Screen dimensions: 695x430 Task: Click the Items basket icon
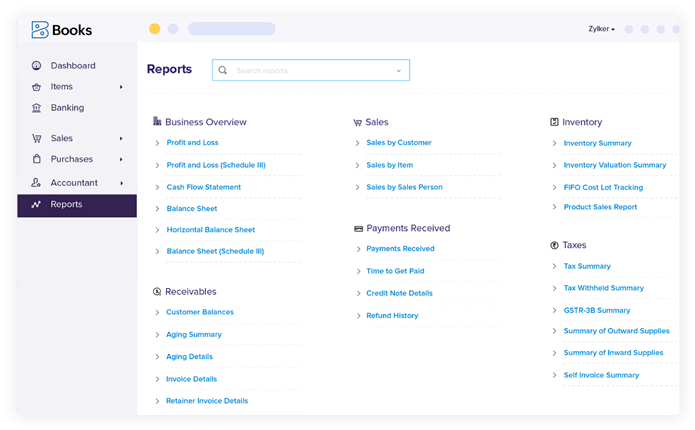(36, 87)
